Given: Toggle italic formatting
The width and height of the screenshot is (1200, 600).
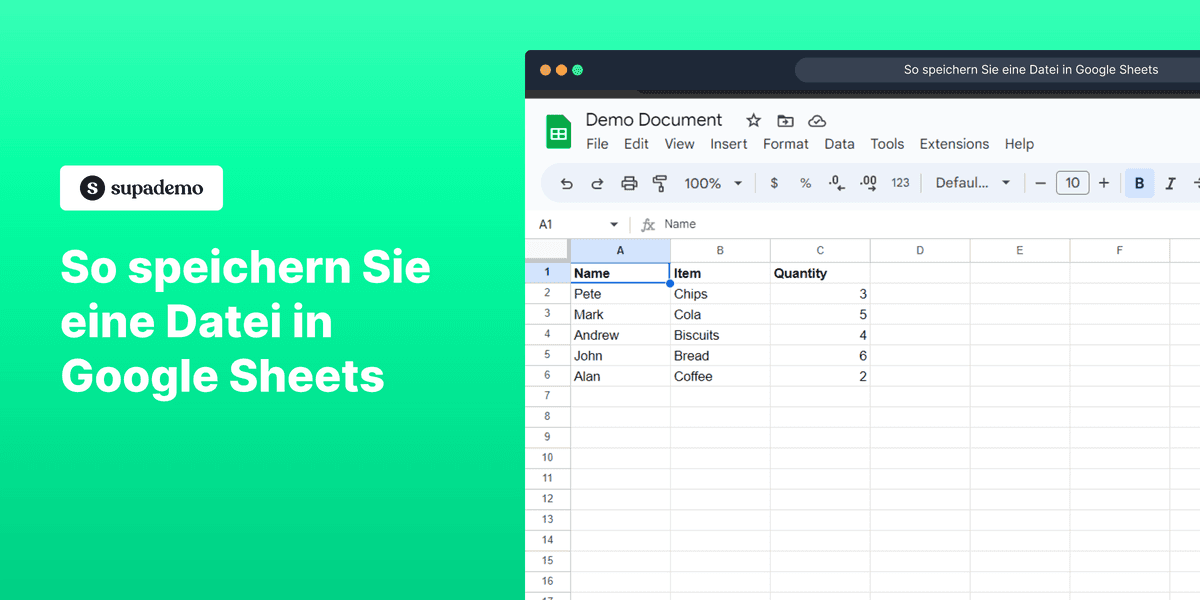Looking at the screenshot, I should click(x=1170, y=183).
